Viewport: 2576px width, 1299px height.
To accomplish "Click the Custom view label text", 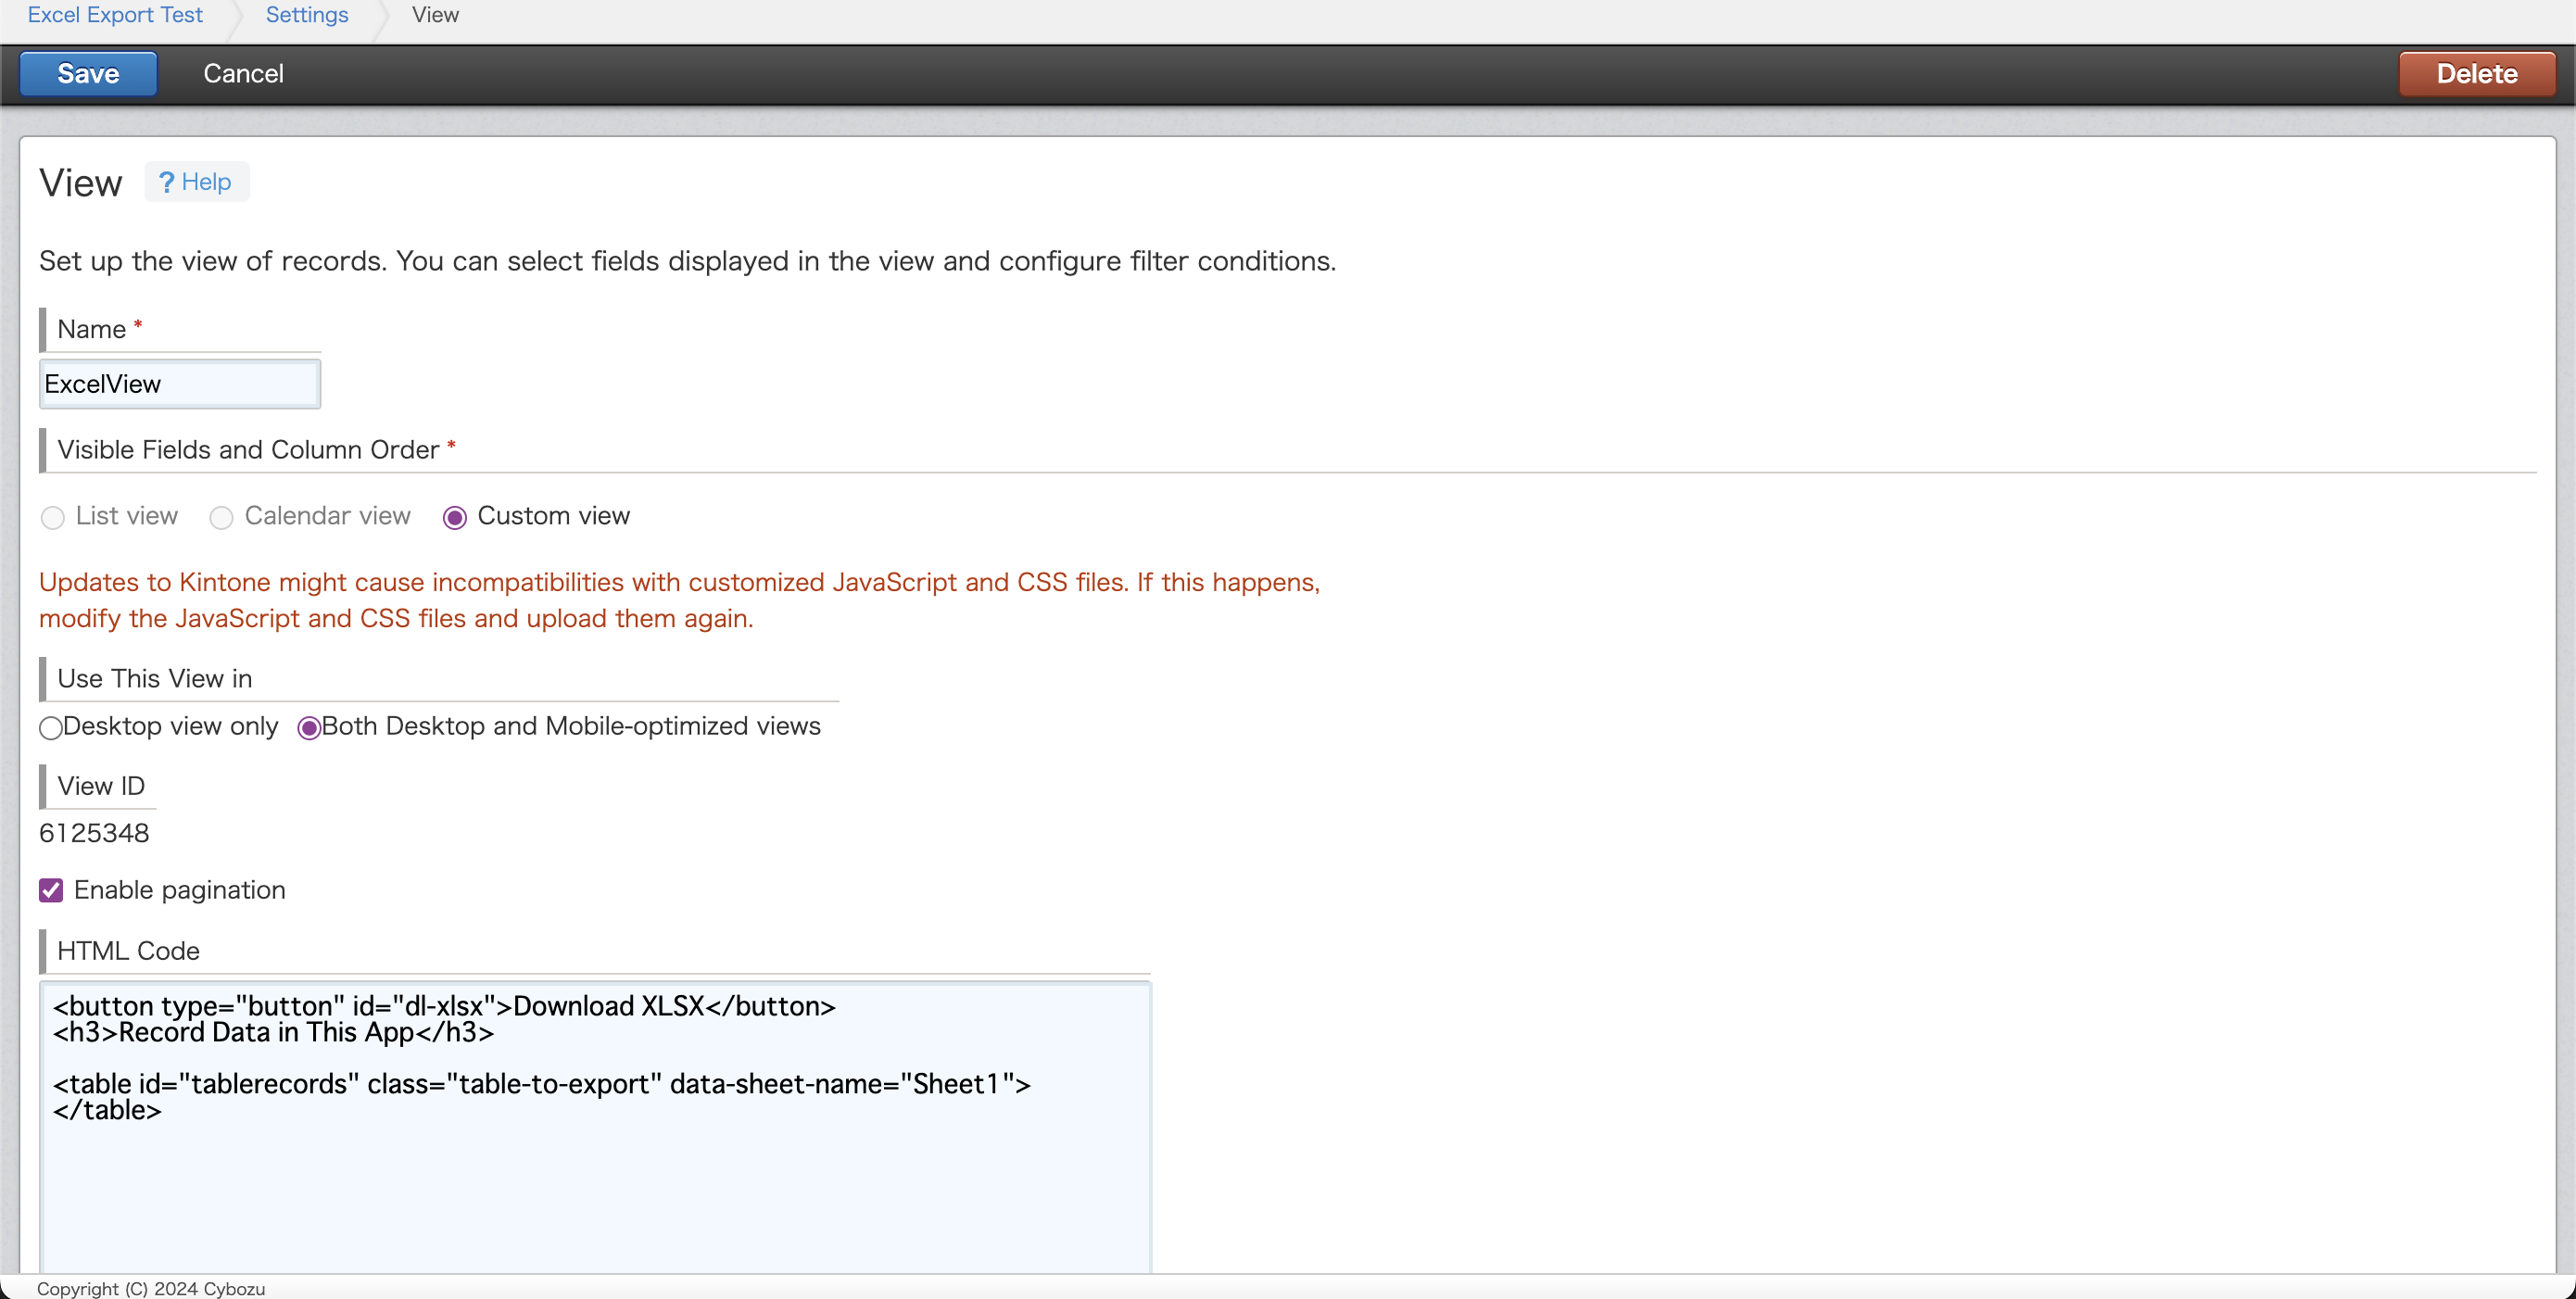I will tap(553, 516).
